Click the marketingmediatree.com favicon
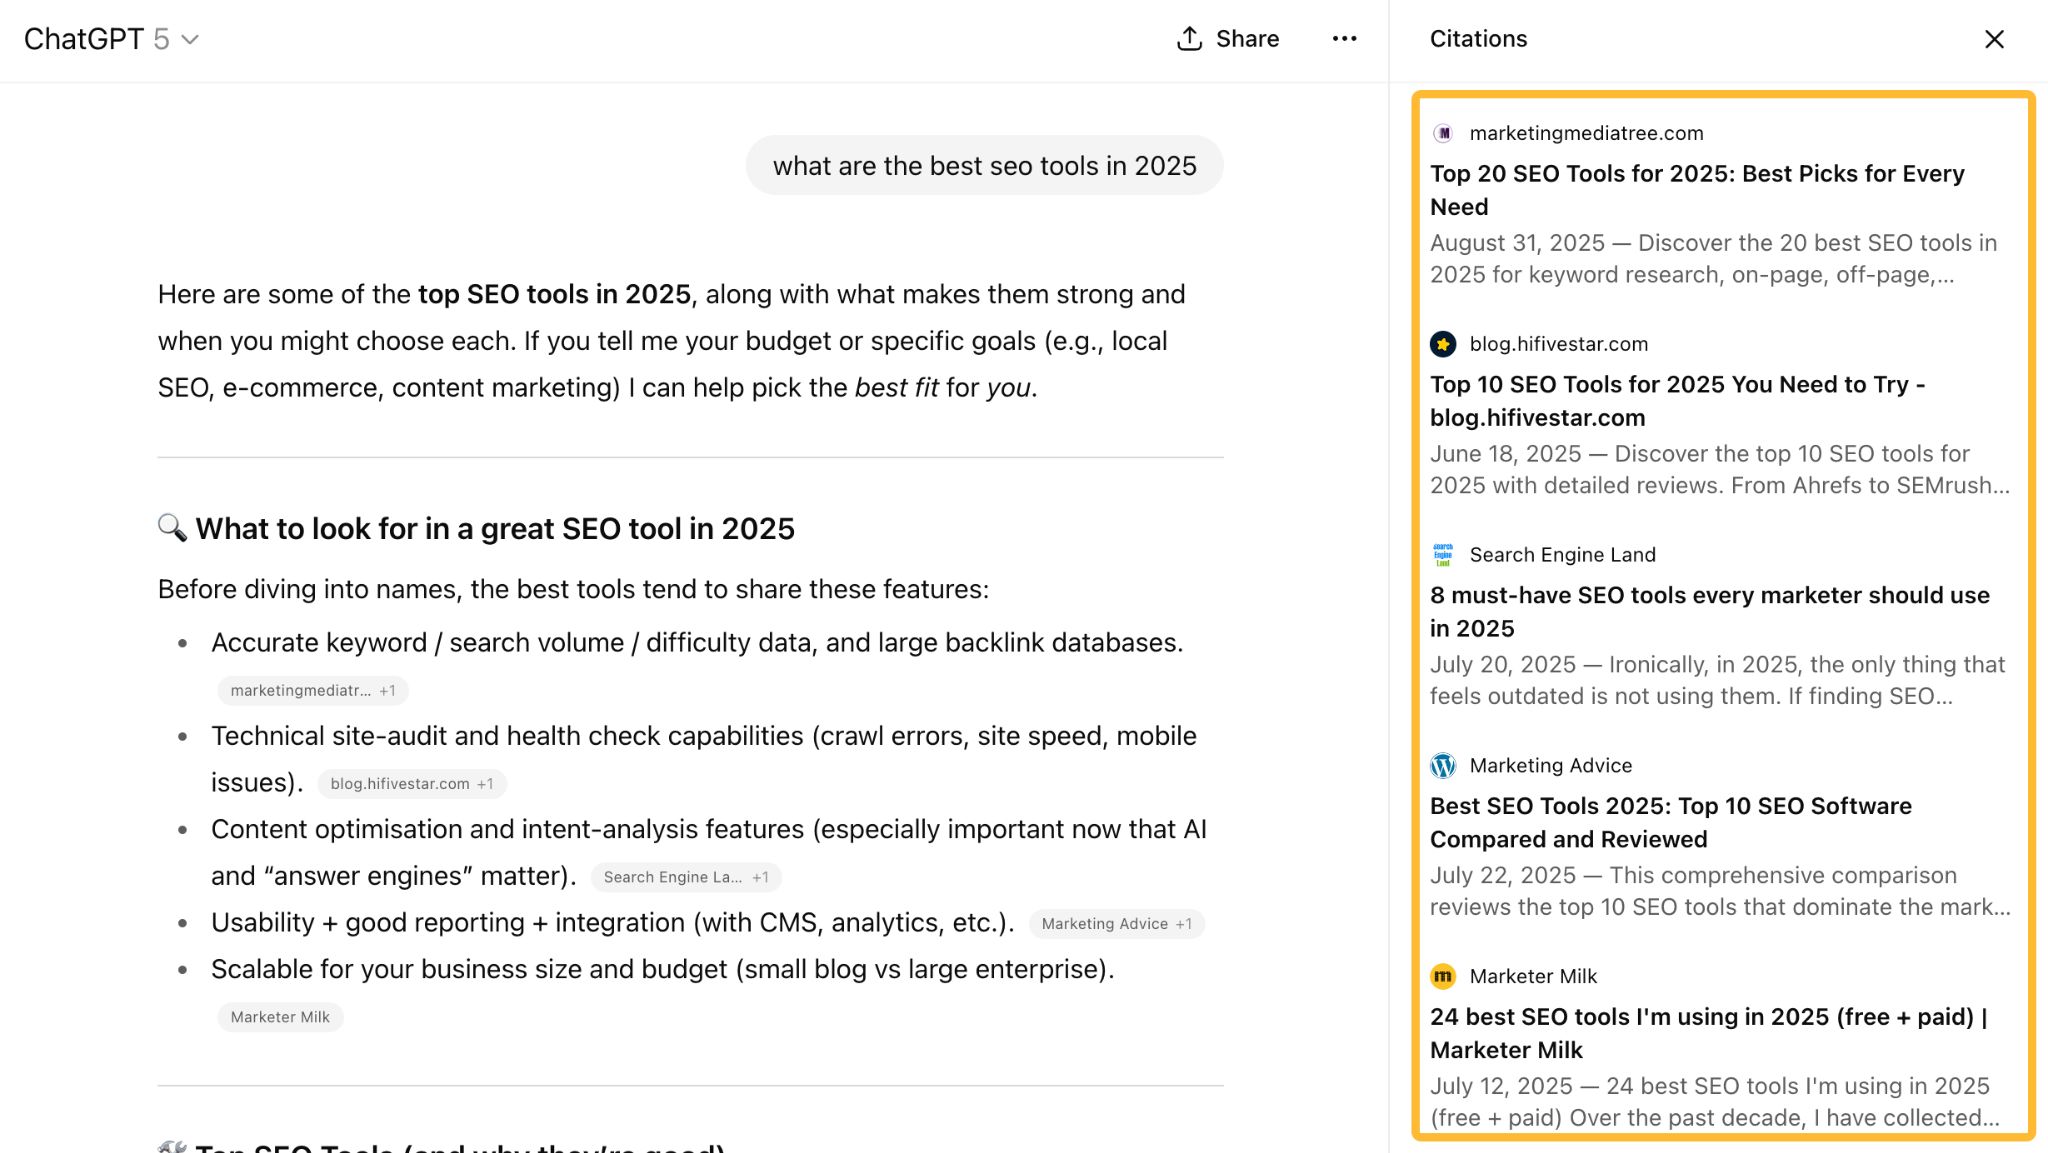 click(1443, 133)
